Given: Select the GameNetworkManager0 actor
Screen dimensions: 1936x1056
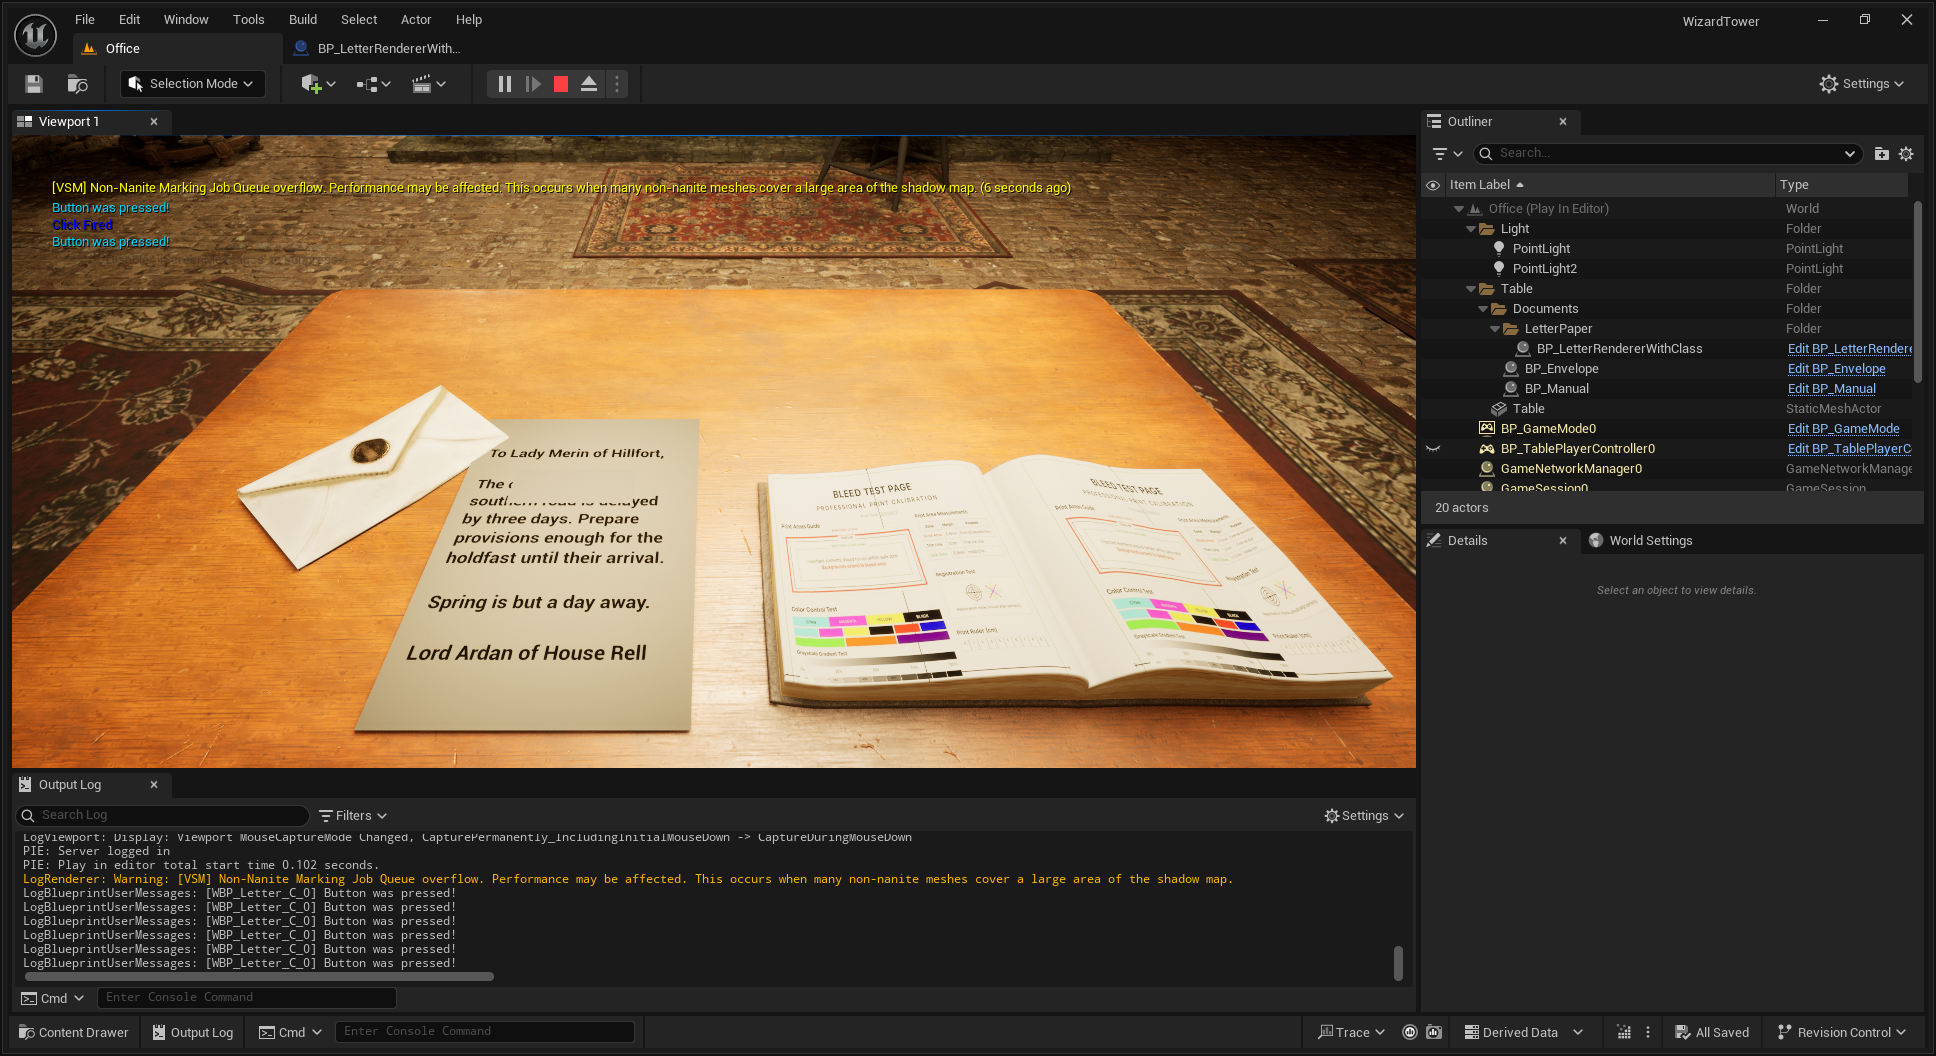Looking at the screenshot, I should point(1571,469).
